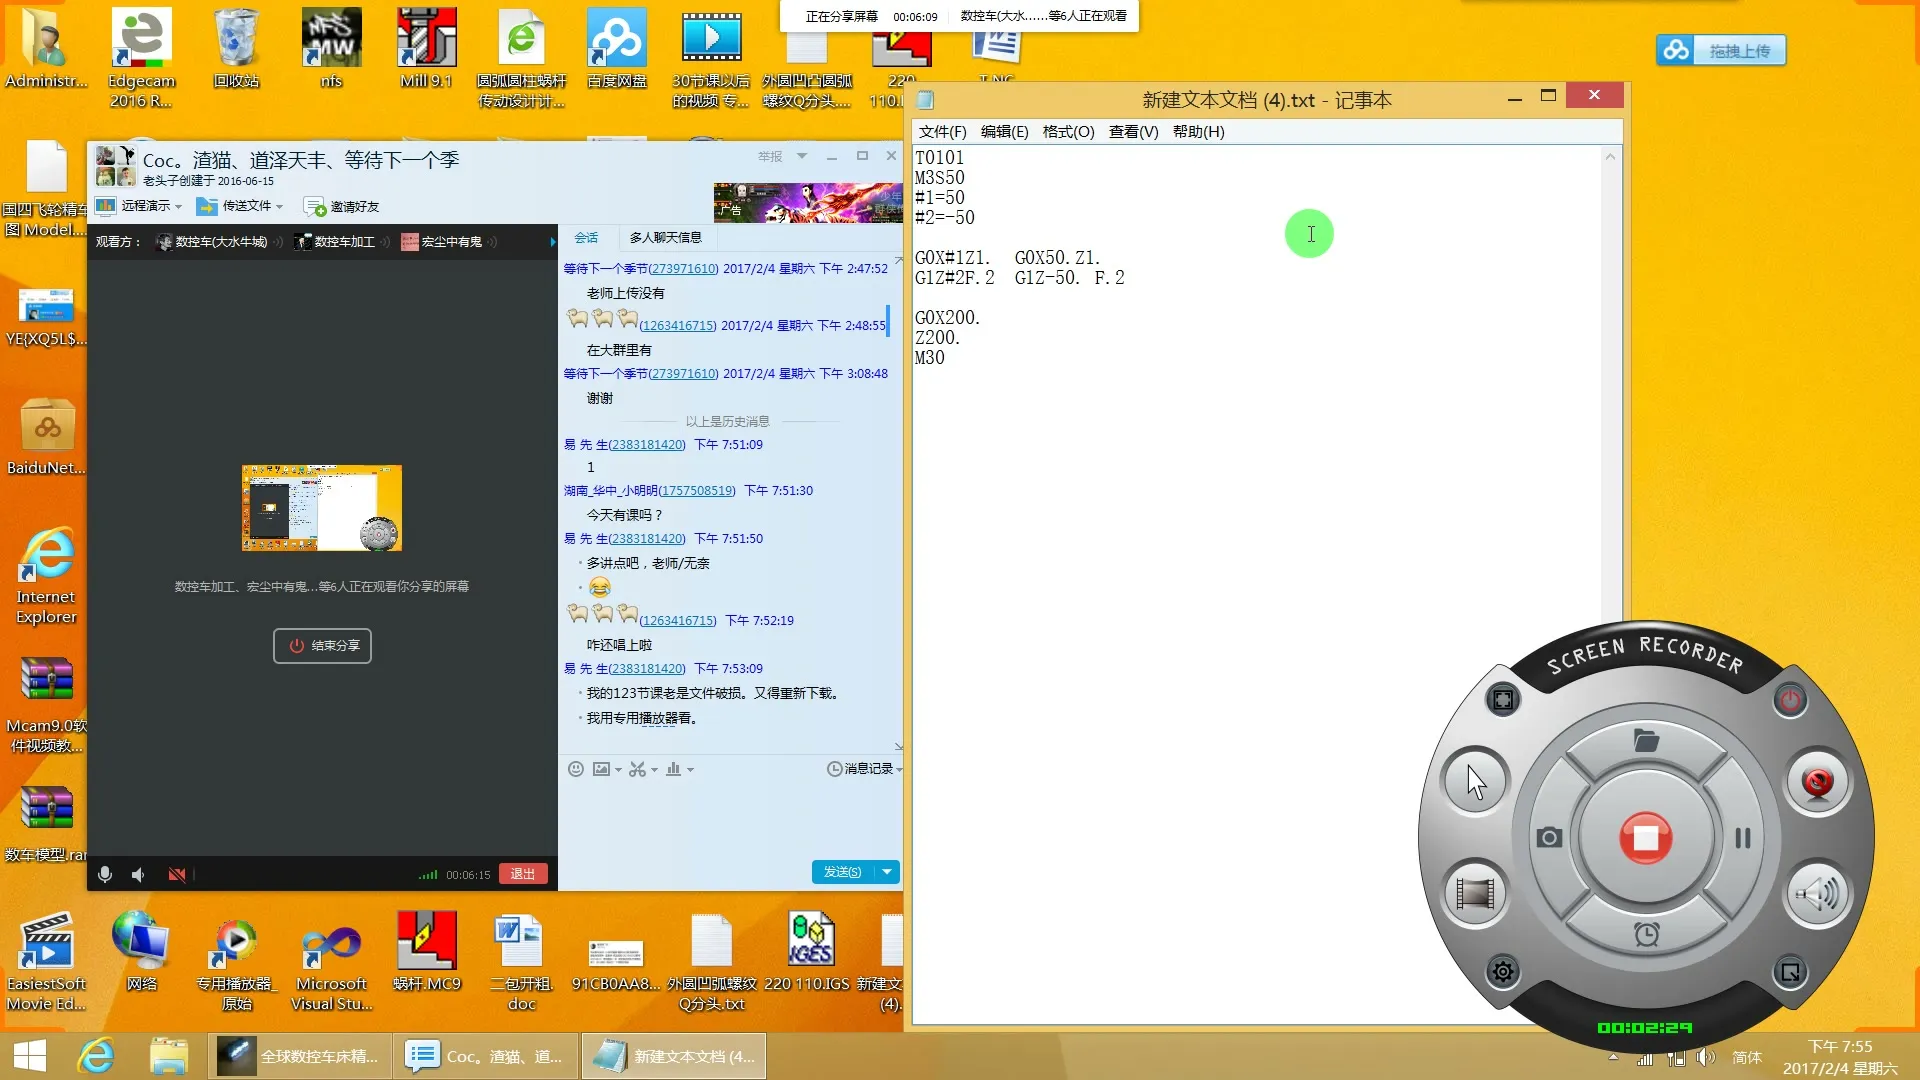Select the full-screen region icon on recorder
This screenshot has width=1920, height=1080.
[1503, 700]
